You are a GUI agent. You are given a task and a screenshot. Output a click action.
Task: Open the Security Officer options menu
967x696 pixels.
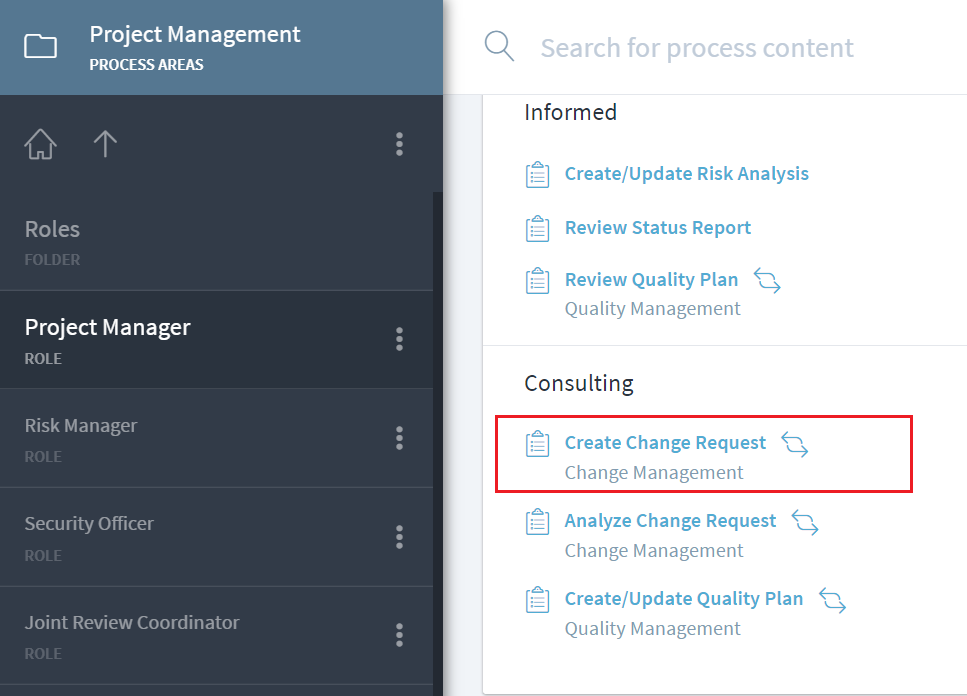pyautogui.click(x=399, y=536)
